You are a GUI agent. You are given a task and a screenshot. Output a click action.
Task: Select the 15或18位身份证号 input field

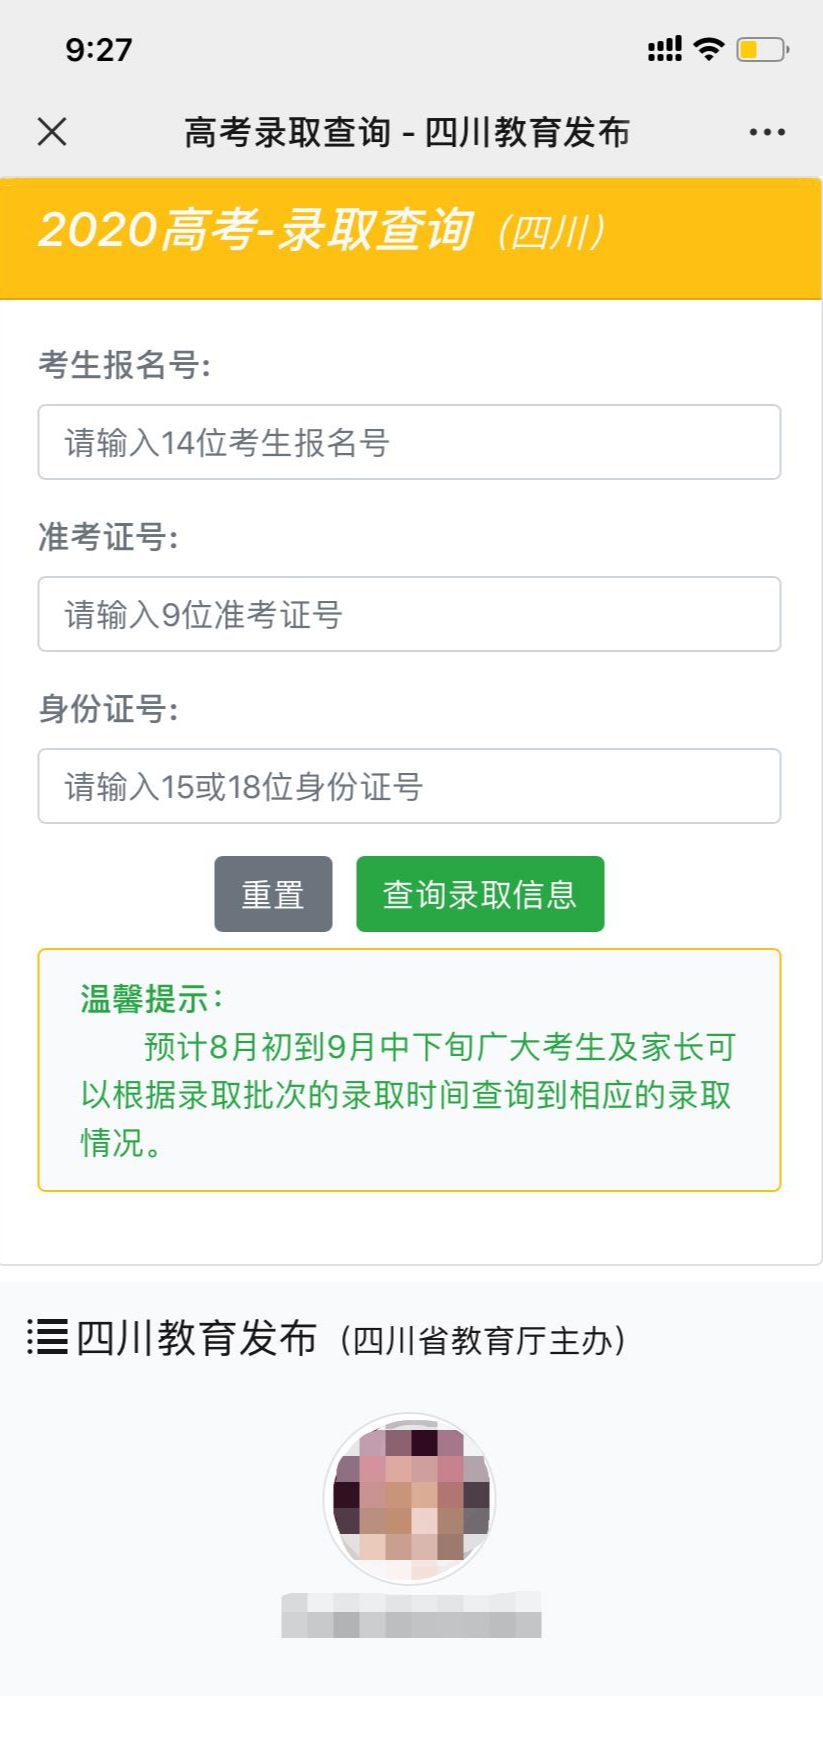tap(409, 786)
